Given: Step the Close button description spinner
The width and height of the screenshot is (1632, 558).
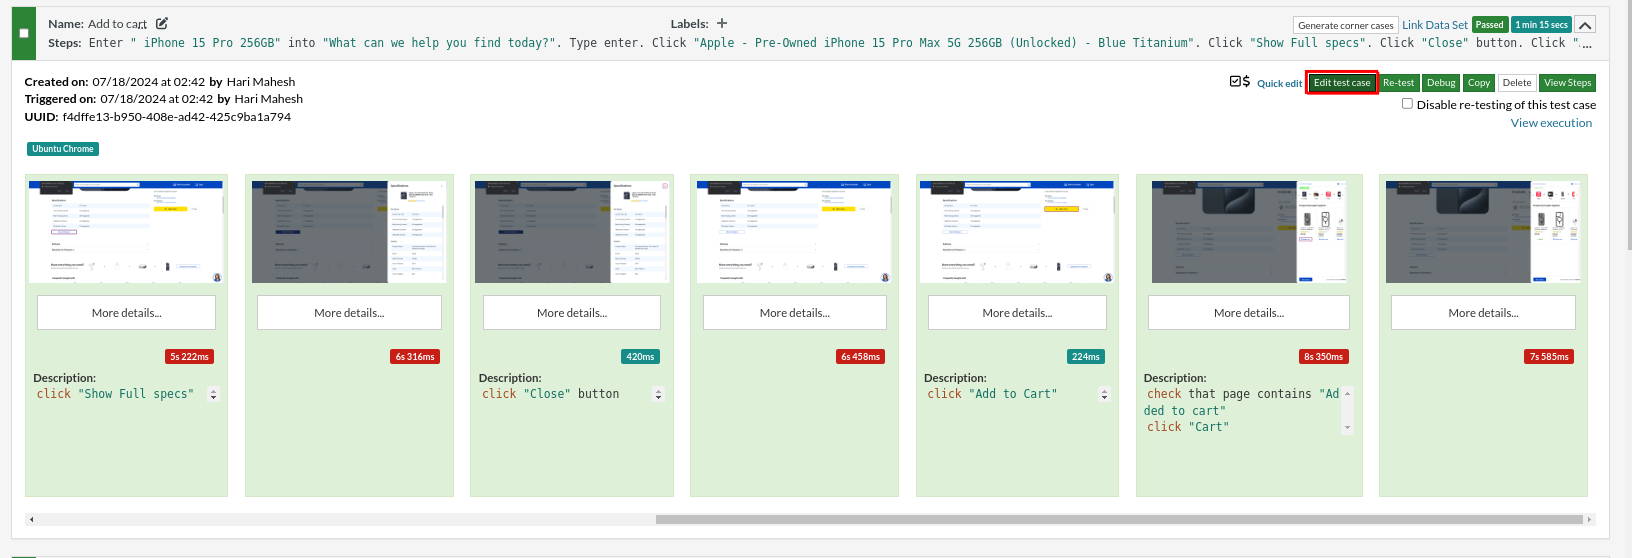Looking at the screenshot, I should pyautogui.click(x=658, y=394).
